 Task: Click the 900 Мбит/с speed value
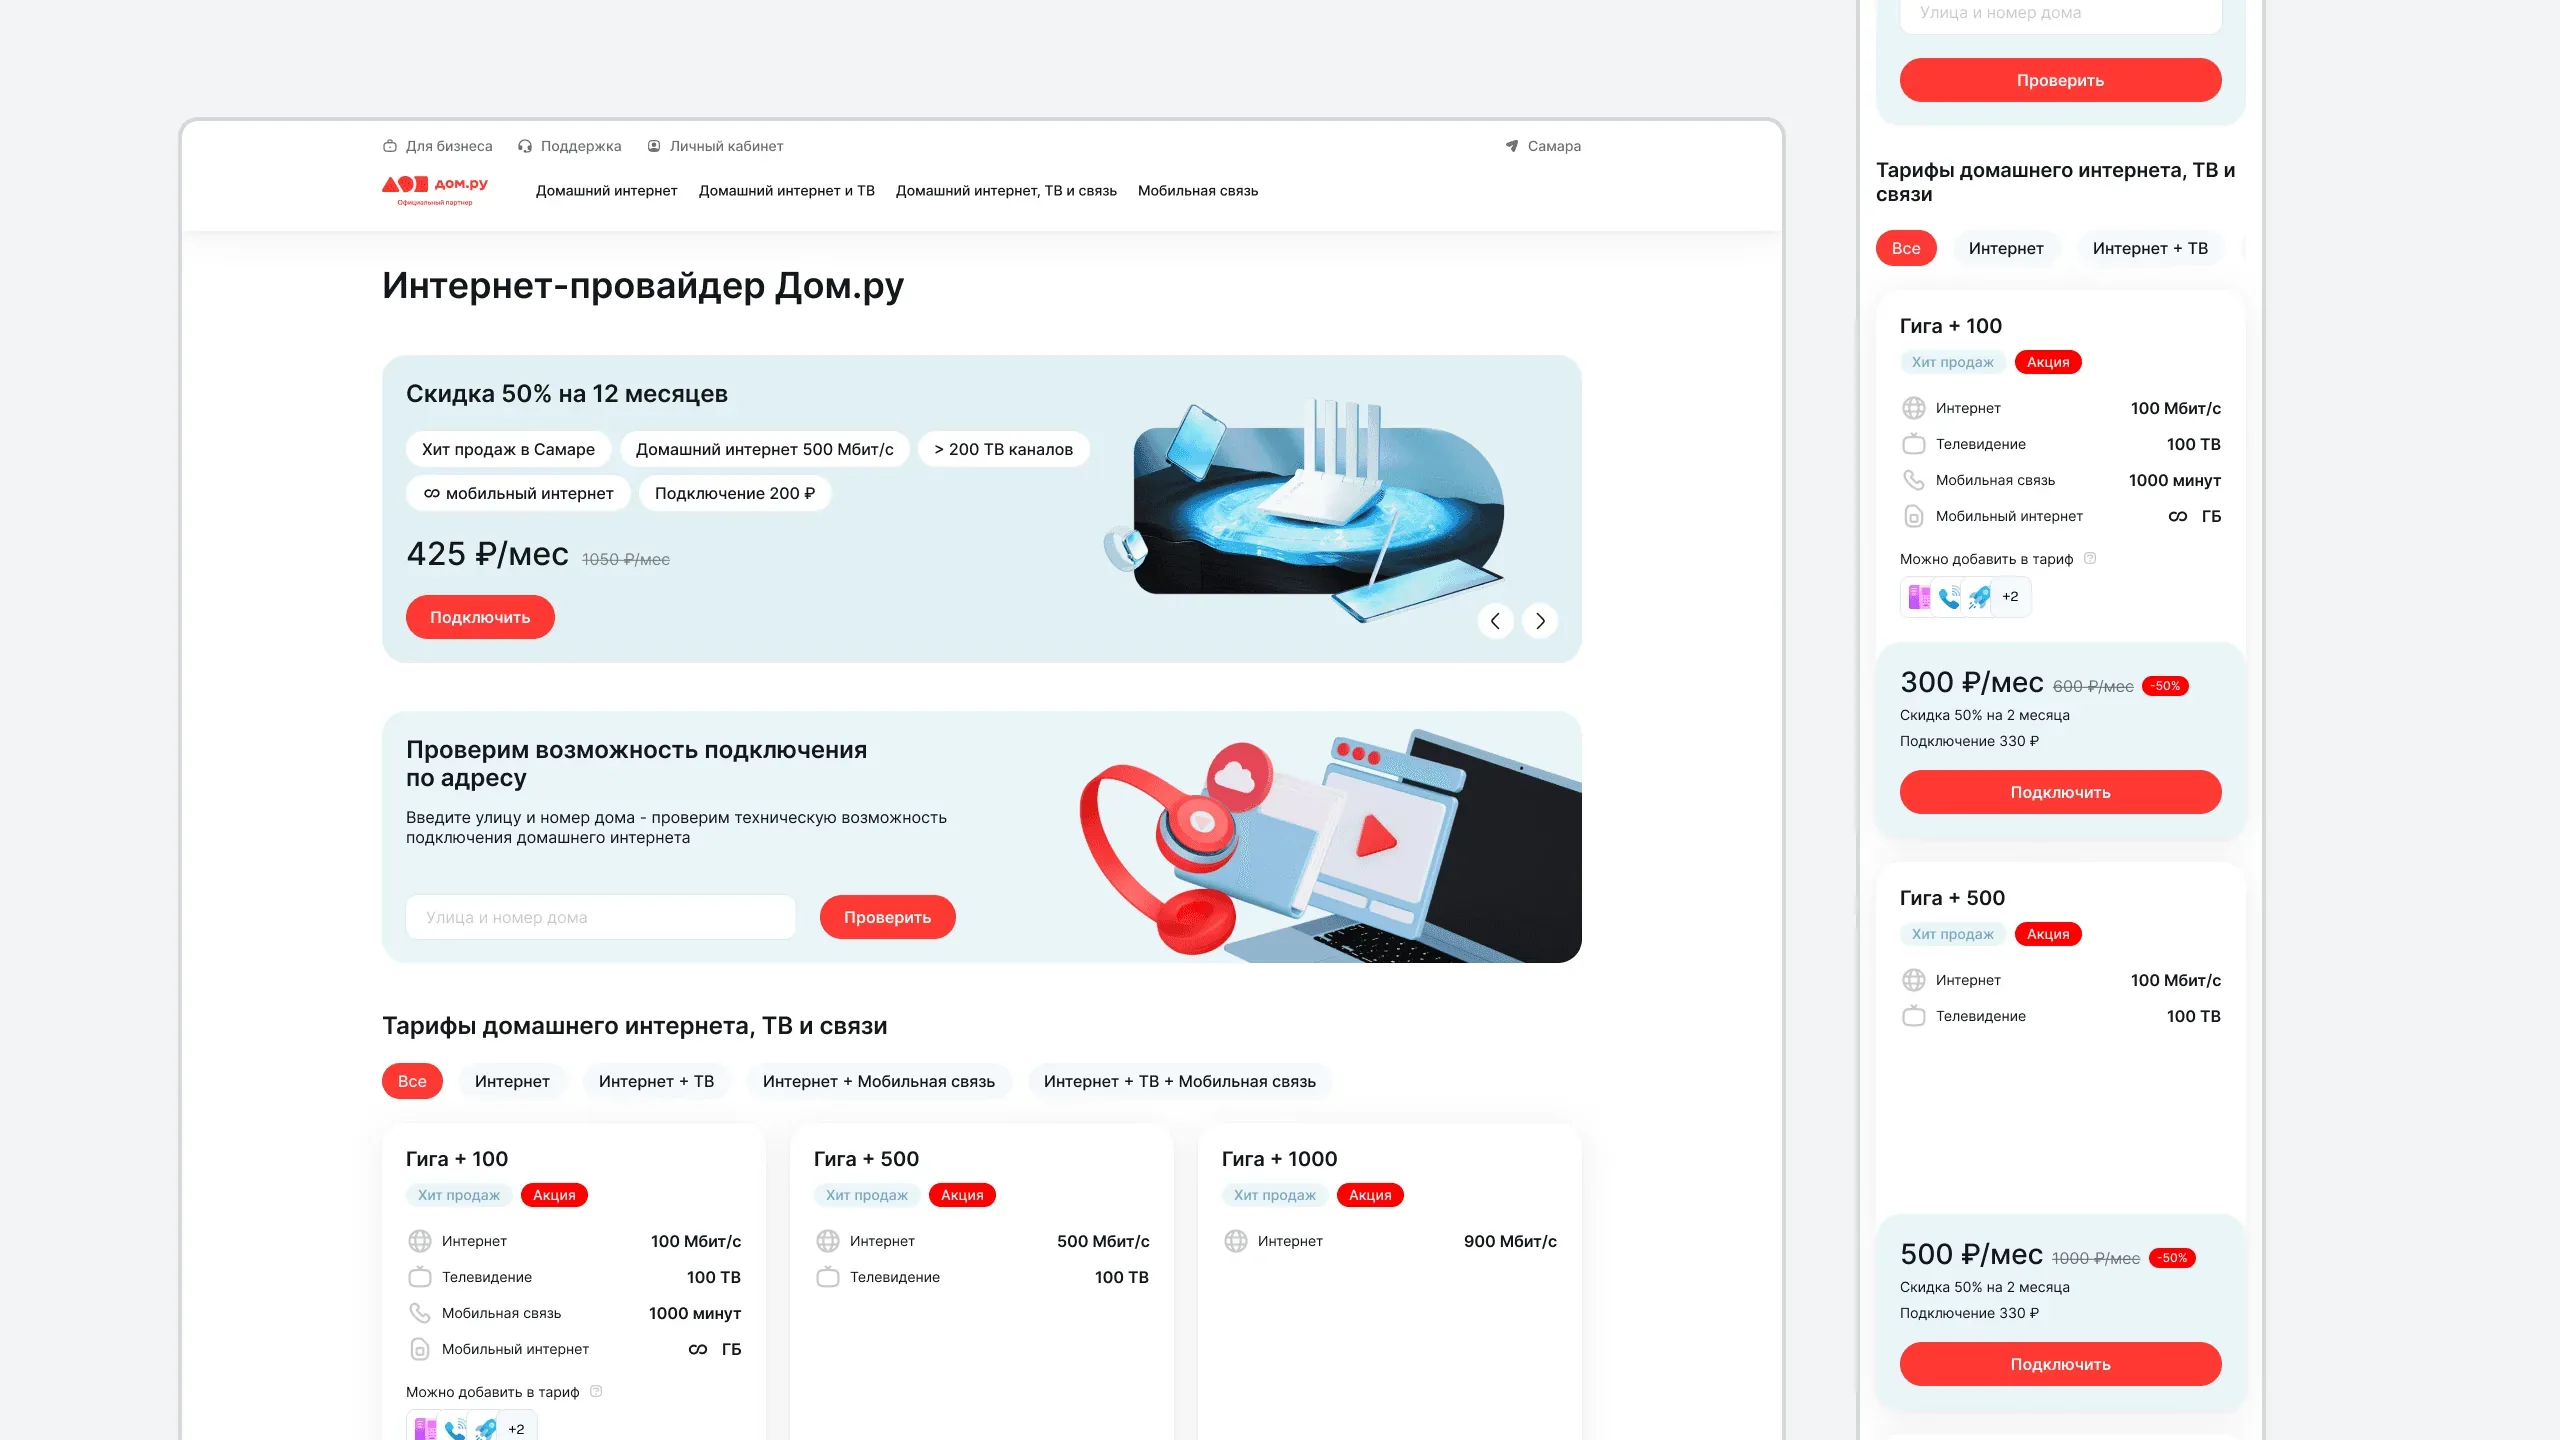[x=1510, y=1241]
